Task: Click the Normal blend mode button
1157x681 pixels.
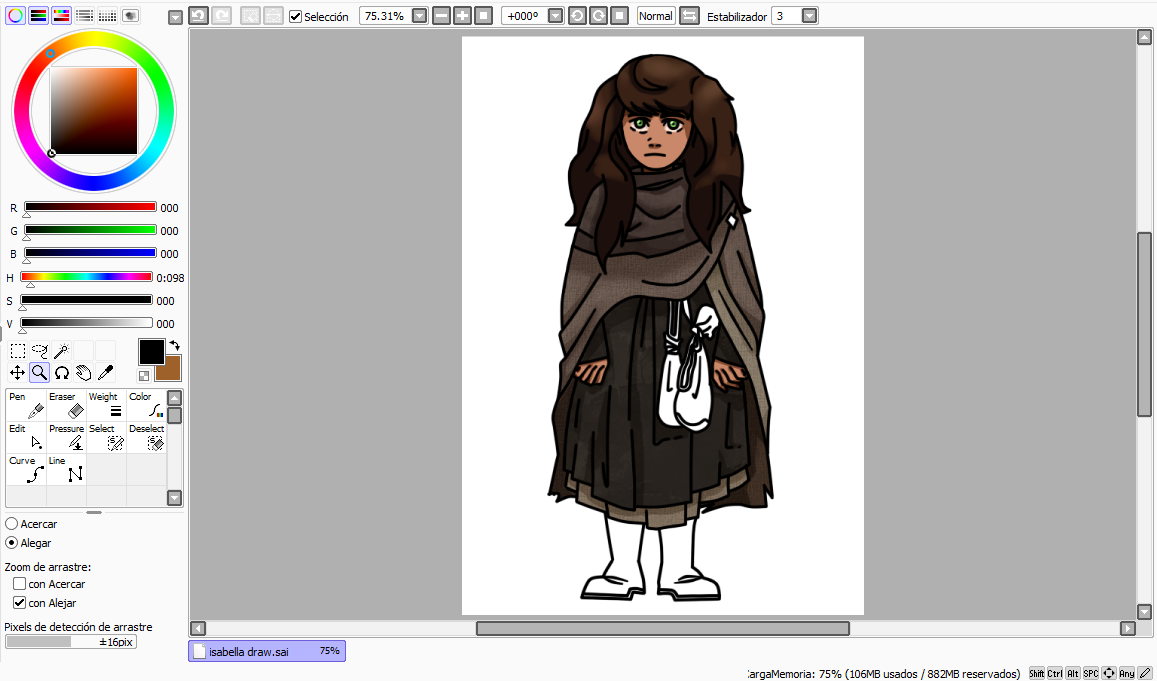Action: point(656,15)
